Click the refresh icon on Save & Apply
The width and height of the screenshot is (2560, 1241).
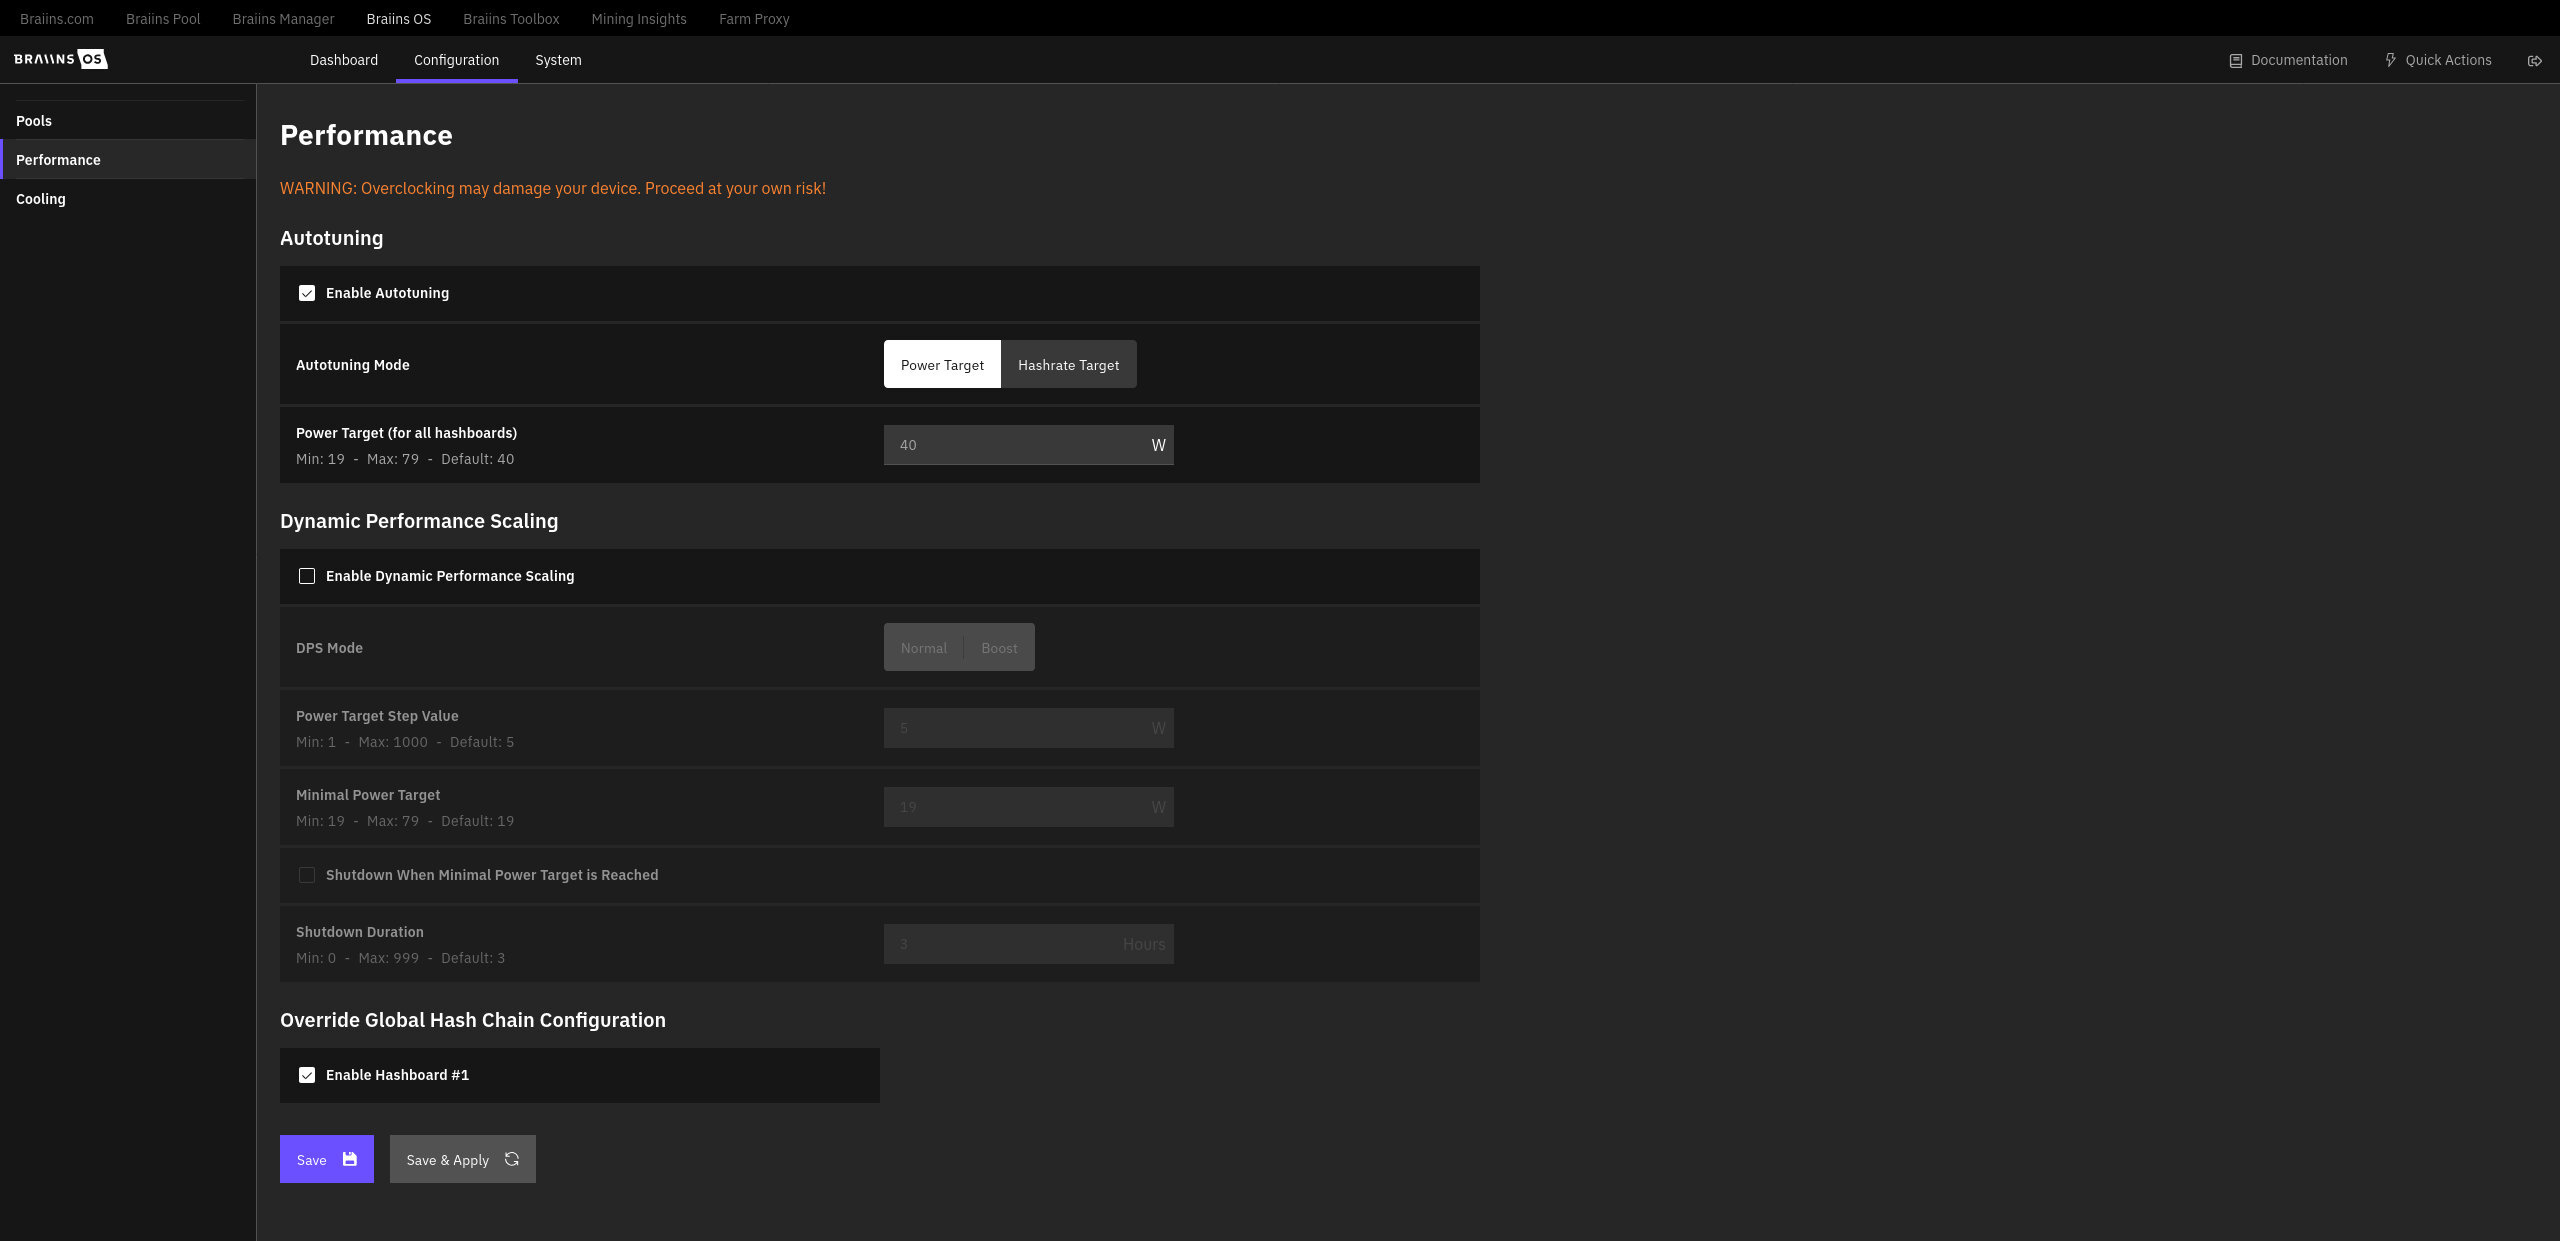pyautogui.click(x=512, y=1159)
